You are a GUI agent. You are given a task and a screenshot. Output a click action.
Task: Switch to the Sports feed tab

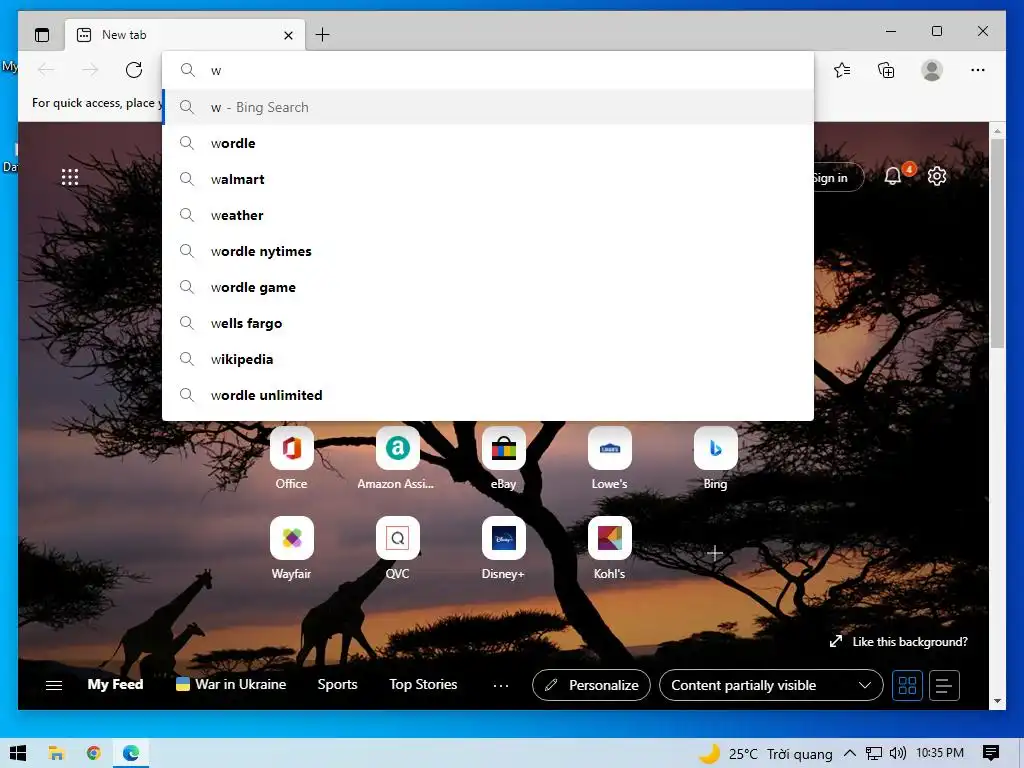pyautogui.click(x=337, y=684)
